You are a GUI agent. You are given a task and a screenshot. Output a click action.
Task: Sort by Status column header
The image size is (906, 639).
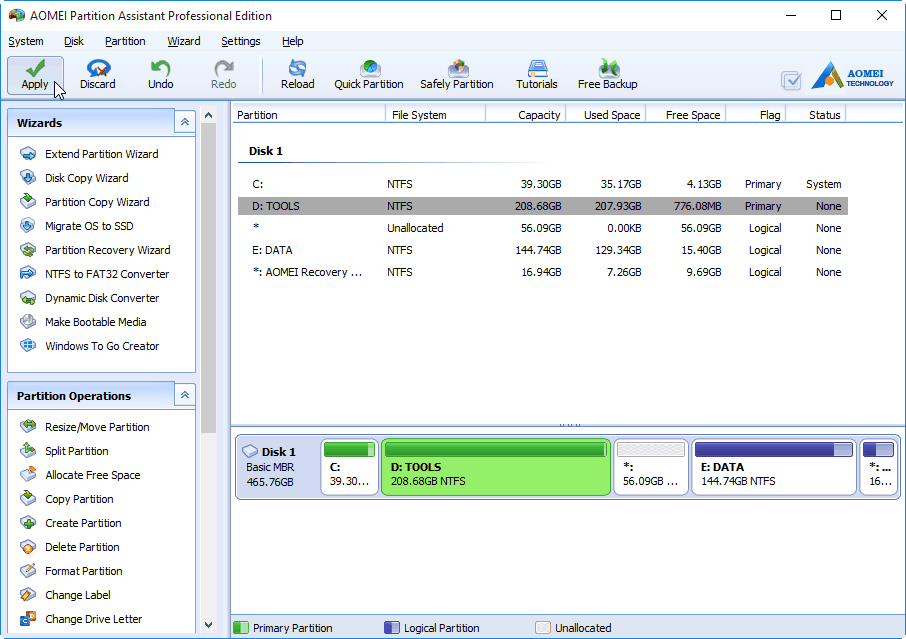tap(816, 115)
